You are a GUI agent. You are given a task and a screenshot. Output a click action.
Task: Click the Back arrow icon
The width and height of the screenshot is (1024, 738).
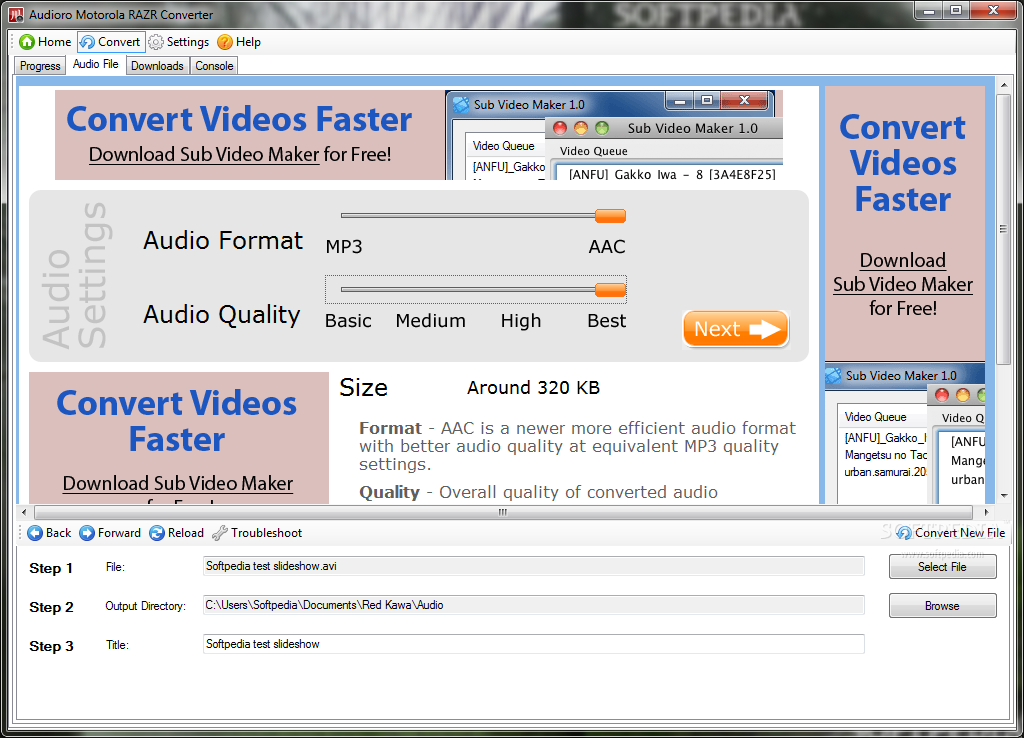(x=35, y=533)
